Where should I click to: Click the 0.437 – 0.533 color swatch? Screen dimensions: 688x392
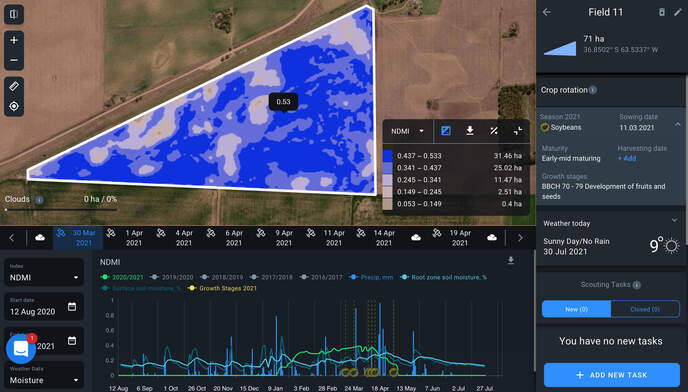pyautogui.click(x=387, y=156)
